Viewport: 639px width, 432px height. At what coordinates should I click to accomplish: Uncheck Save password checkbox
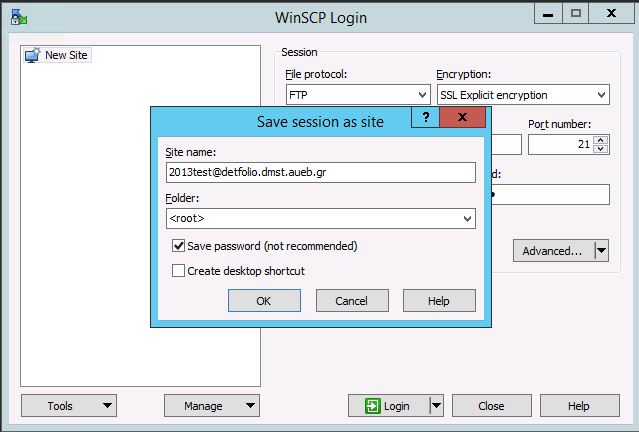point(179,246)
